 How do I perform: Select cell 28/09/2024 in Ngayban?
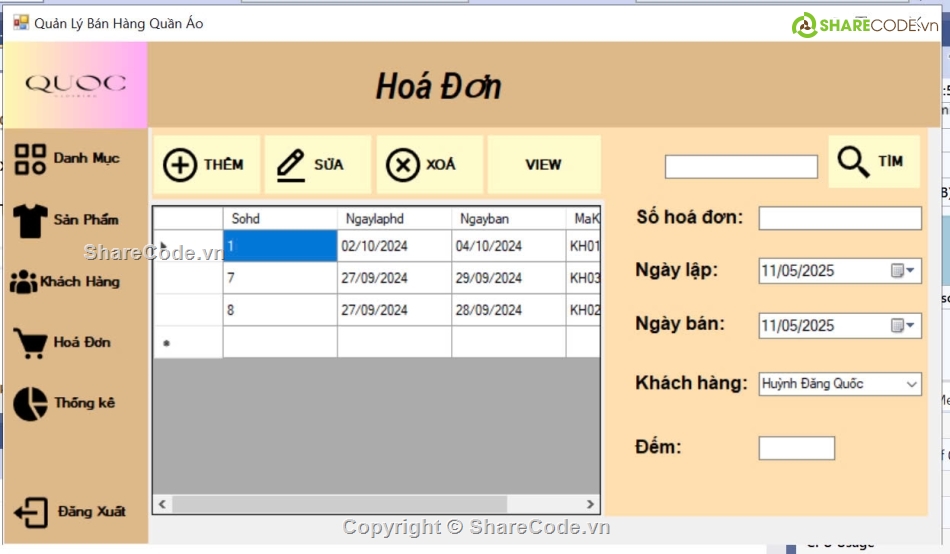pos(509,310)
